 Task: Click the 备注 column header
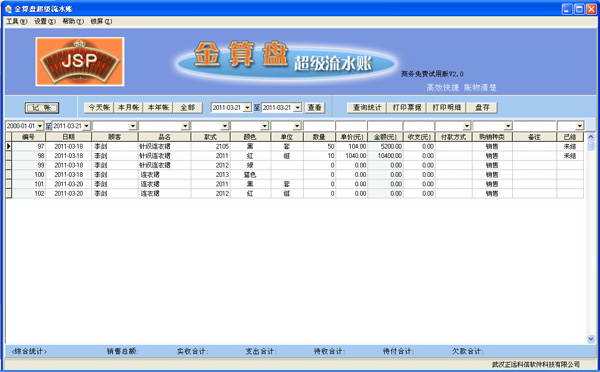(535, 137)
